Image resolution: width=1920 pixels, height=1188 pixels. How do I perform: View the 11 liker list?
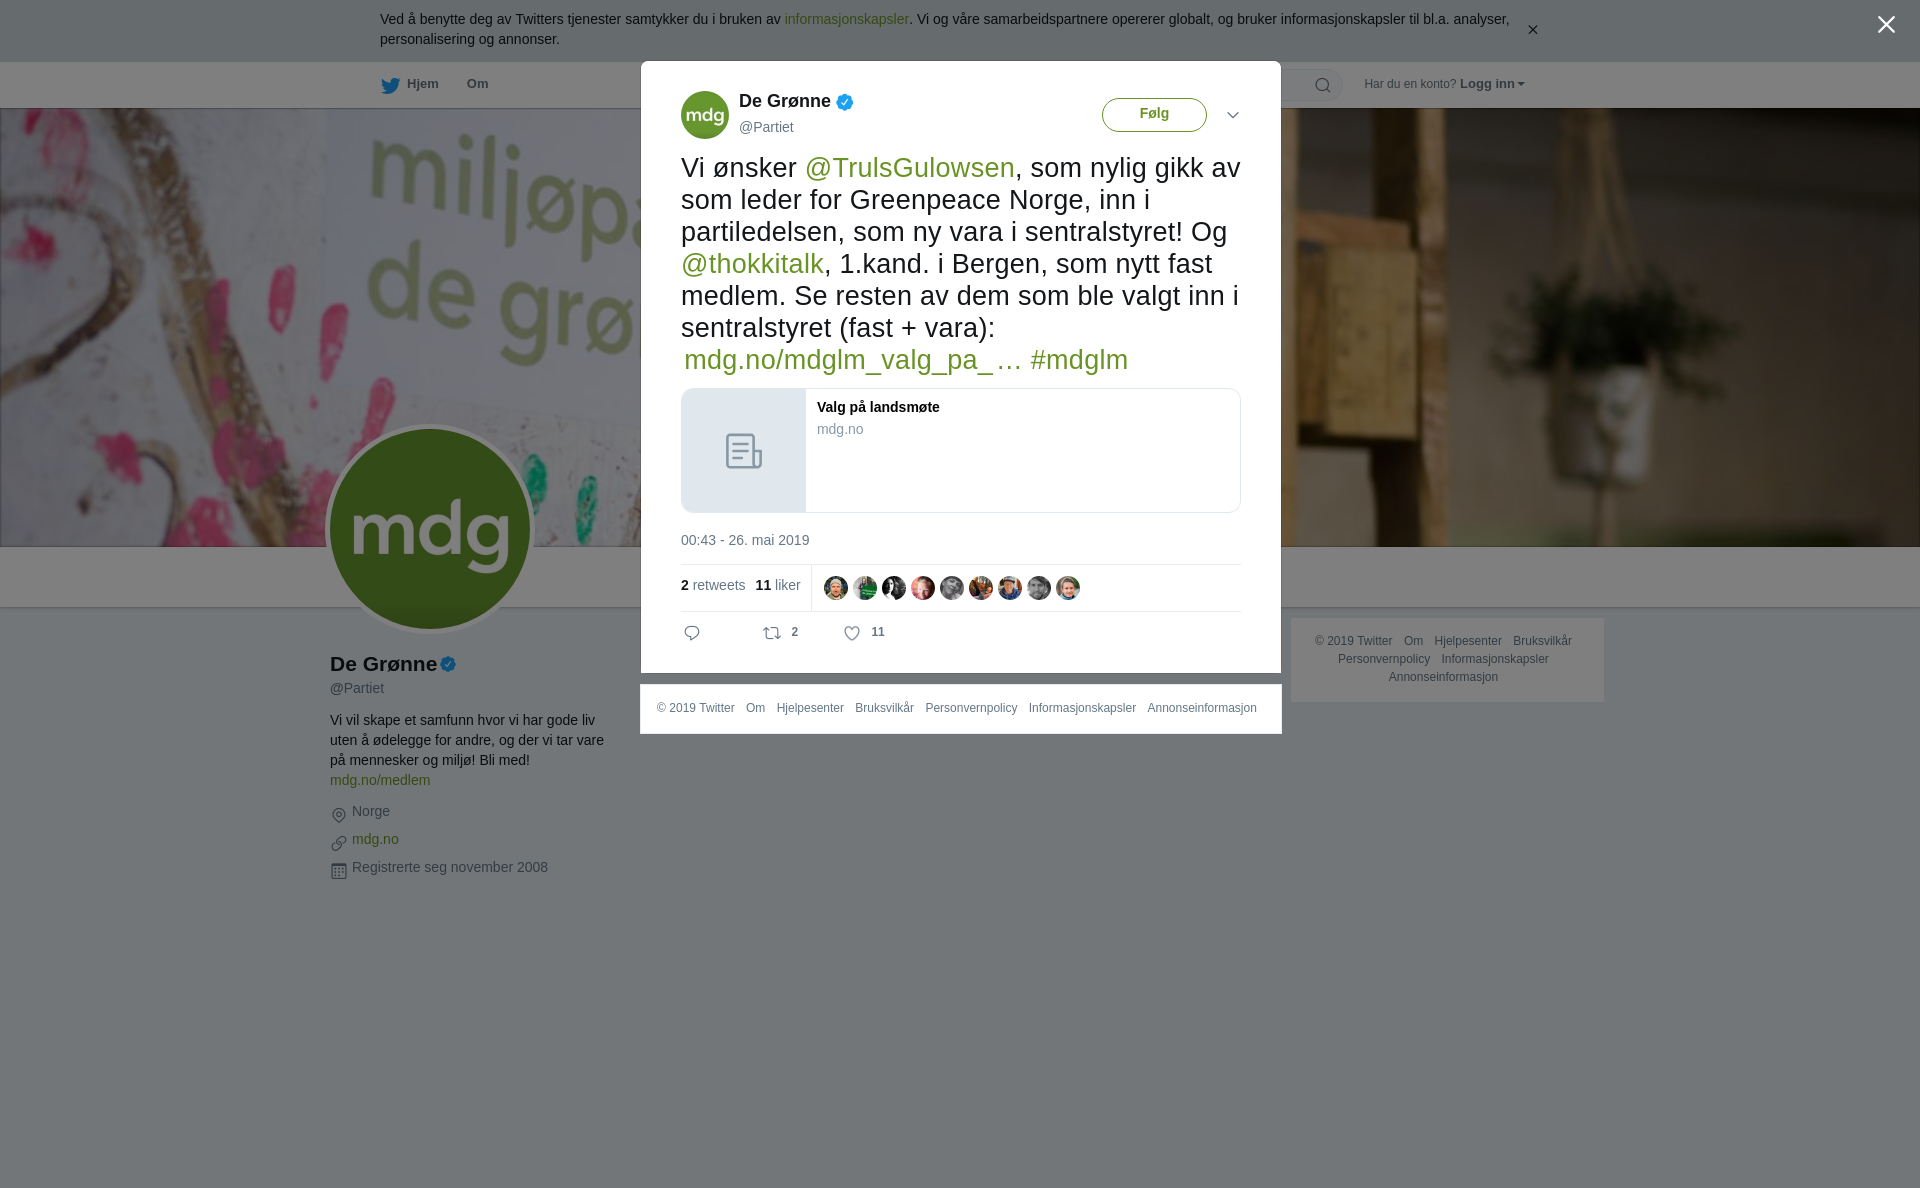(x=778, y=585)
